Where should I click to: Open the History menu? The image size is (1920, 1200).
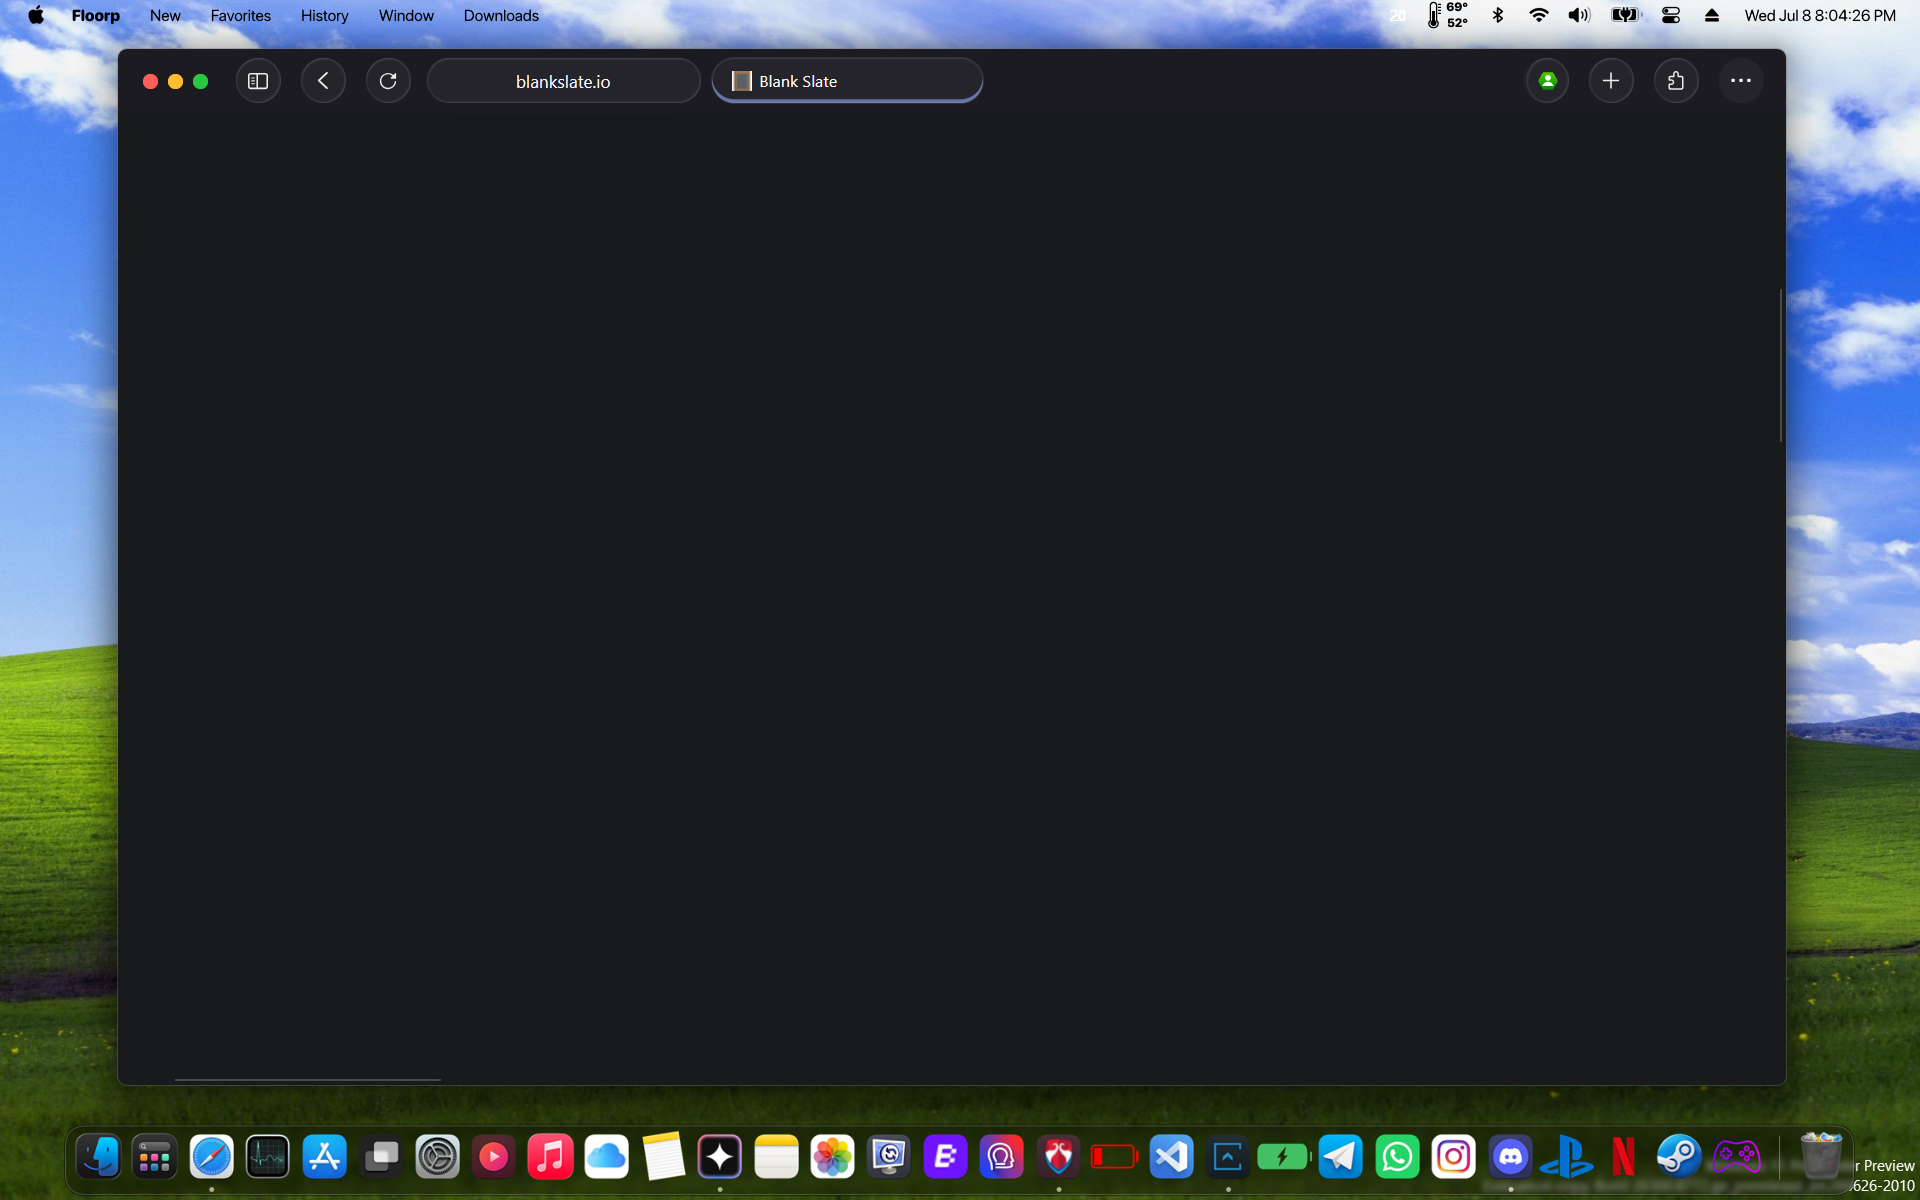(x=324, y=15)
